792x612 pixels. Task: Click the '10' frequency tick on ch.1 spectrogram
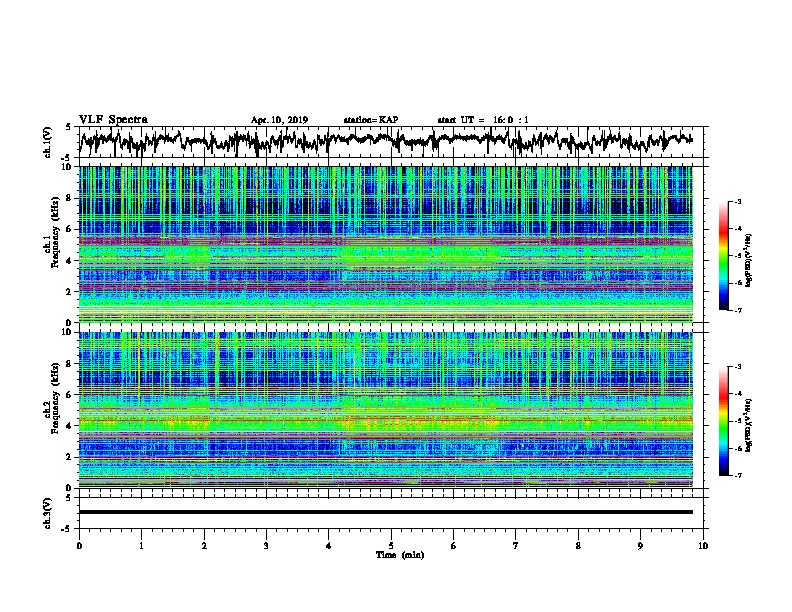pos(67,167)
